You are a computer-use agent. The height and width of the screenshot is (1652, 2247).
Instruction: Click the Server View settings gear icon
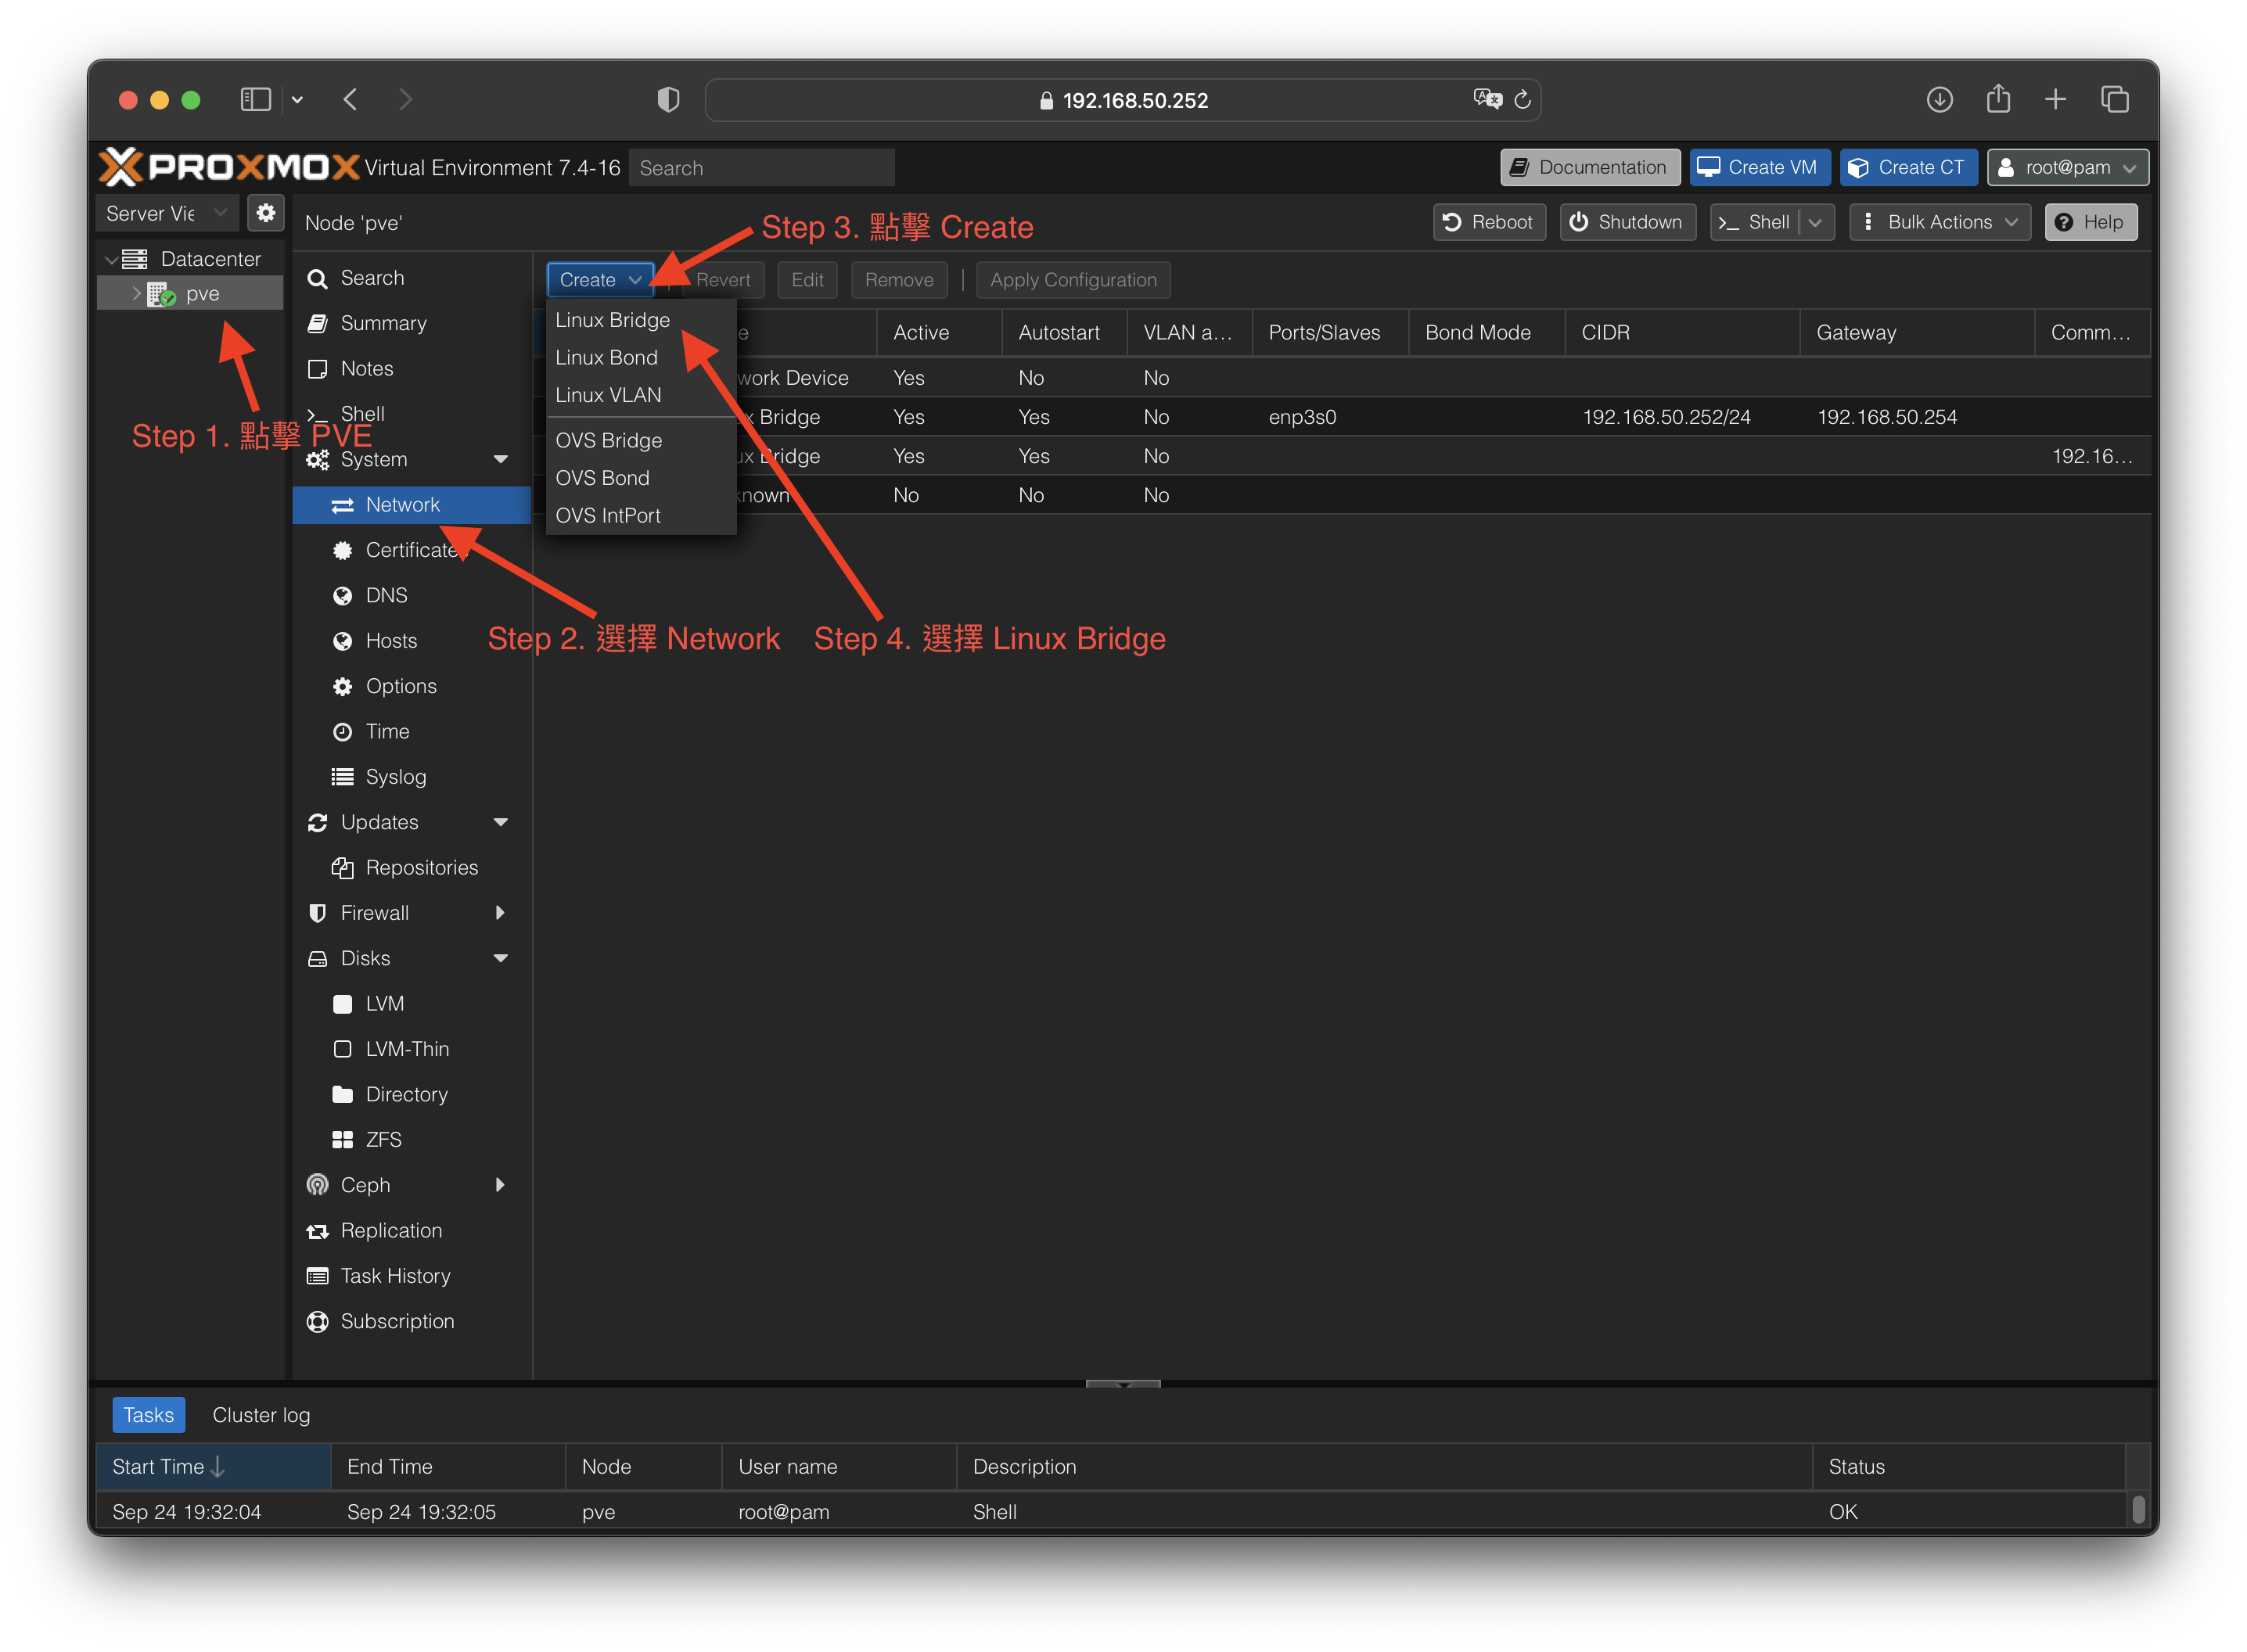pos(265,213)
